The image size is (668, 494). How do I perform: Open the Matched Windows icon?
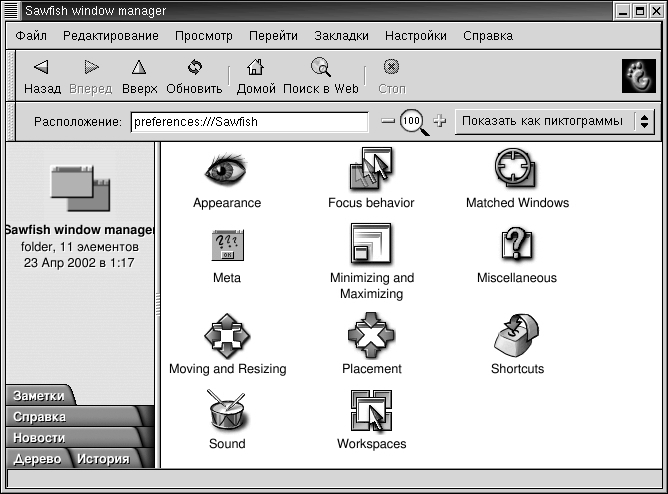click(x=517, y=170)
